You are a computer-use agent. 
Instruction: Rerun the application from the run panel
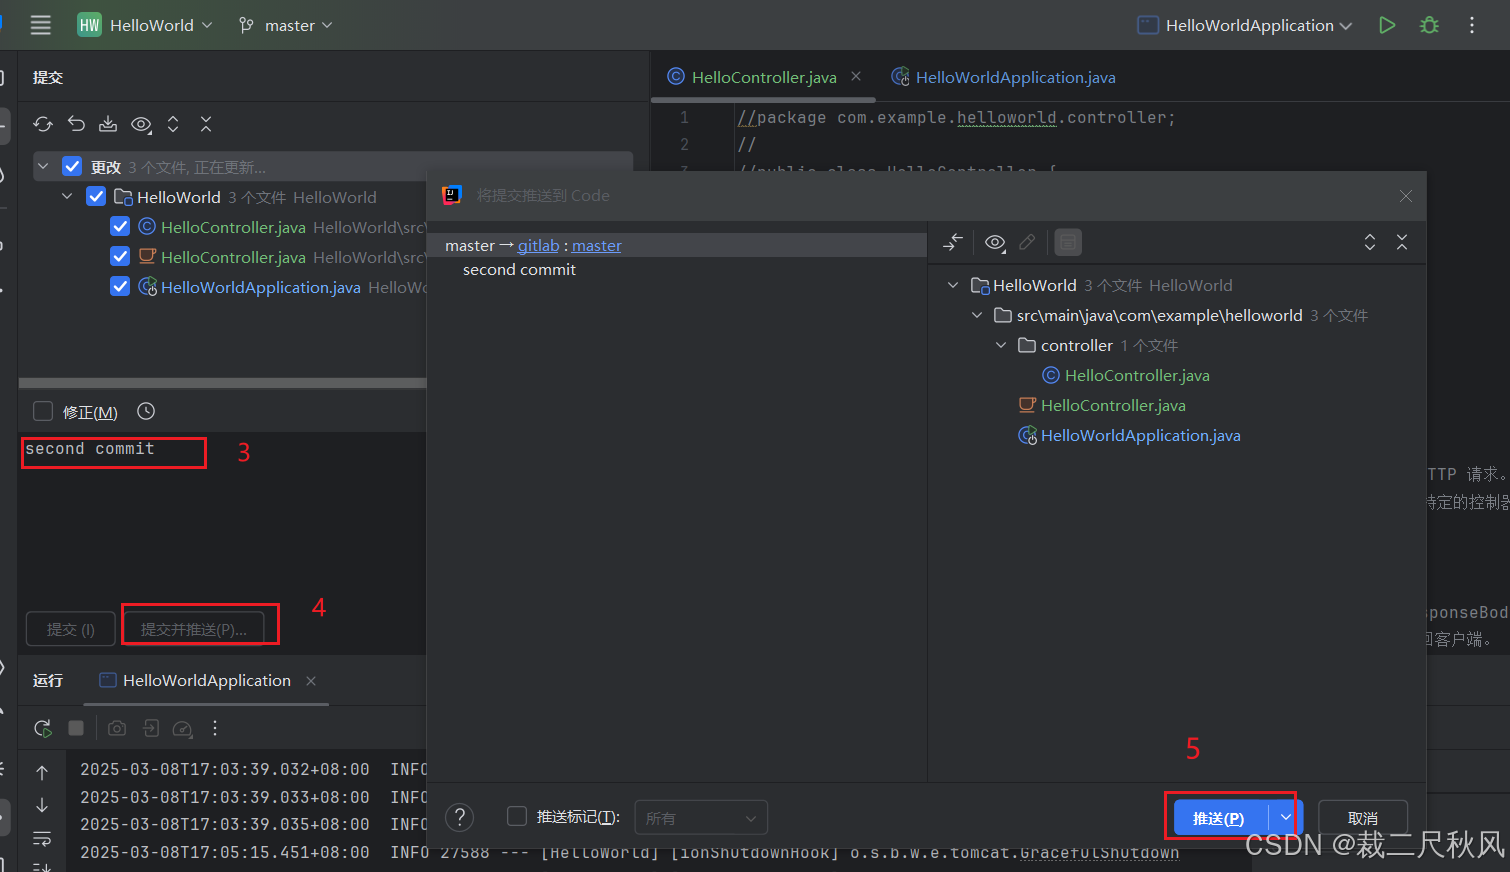pyautogui.click(x=41, y=728)
